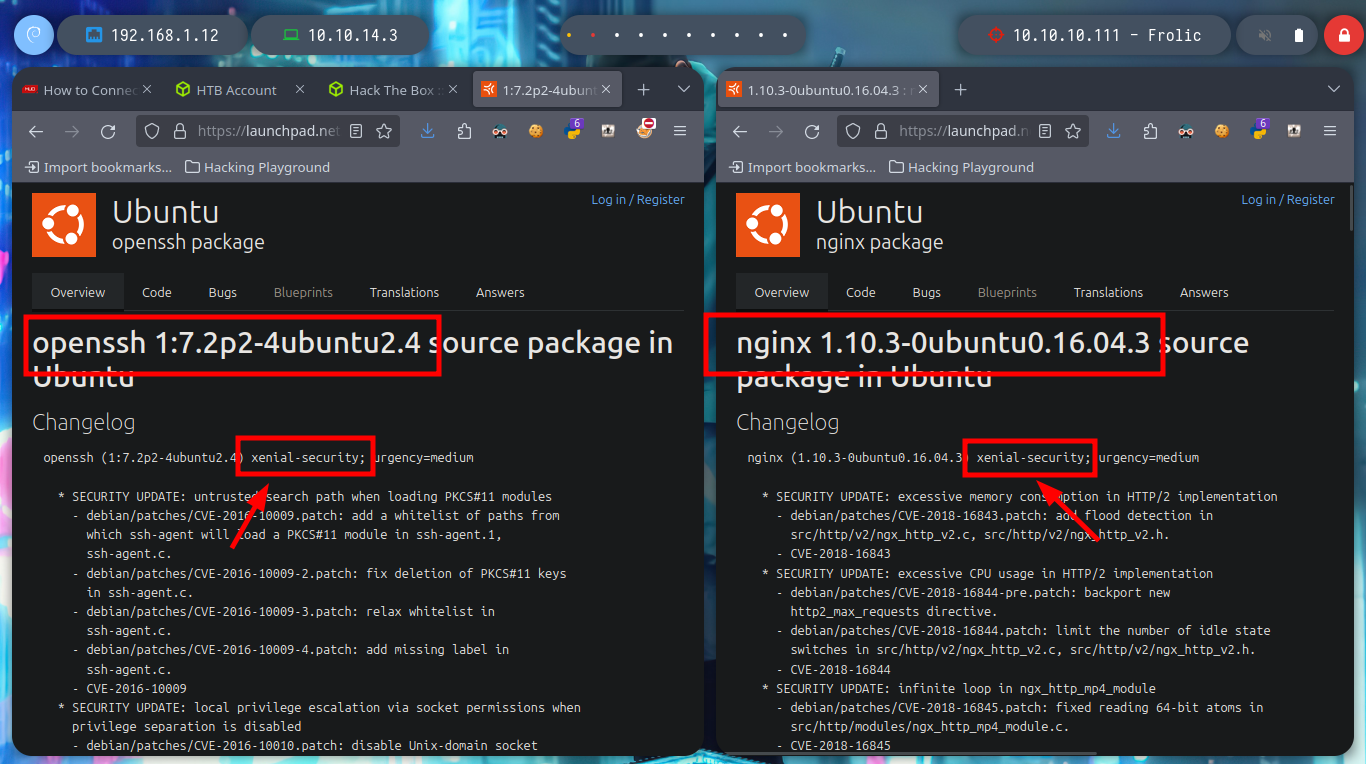Open the Bugs tab on nginx package page

(927, 292)
